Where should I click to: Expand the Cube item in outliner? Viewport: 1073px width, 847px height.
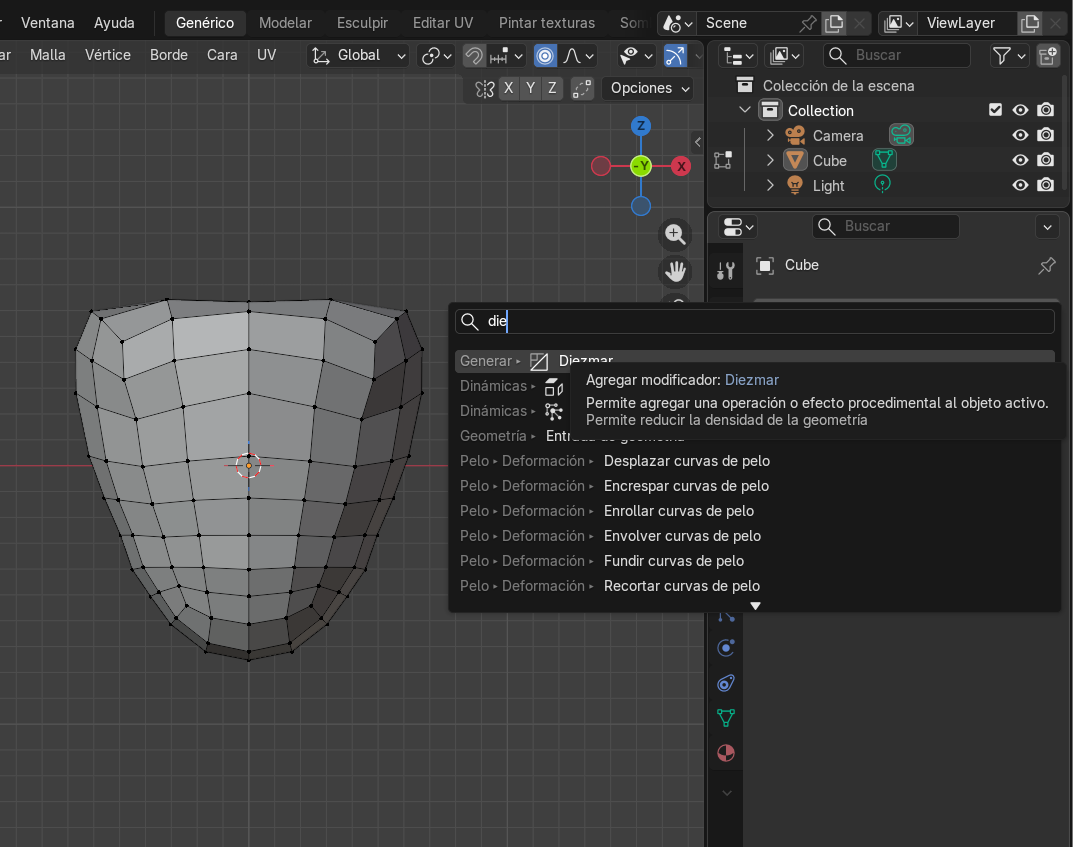770,160
